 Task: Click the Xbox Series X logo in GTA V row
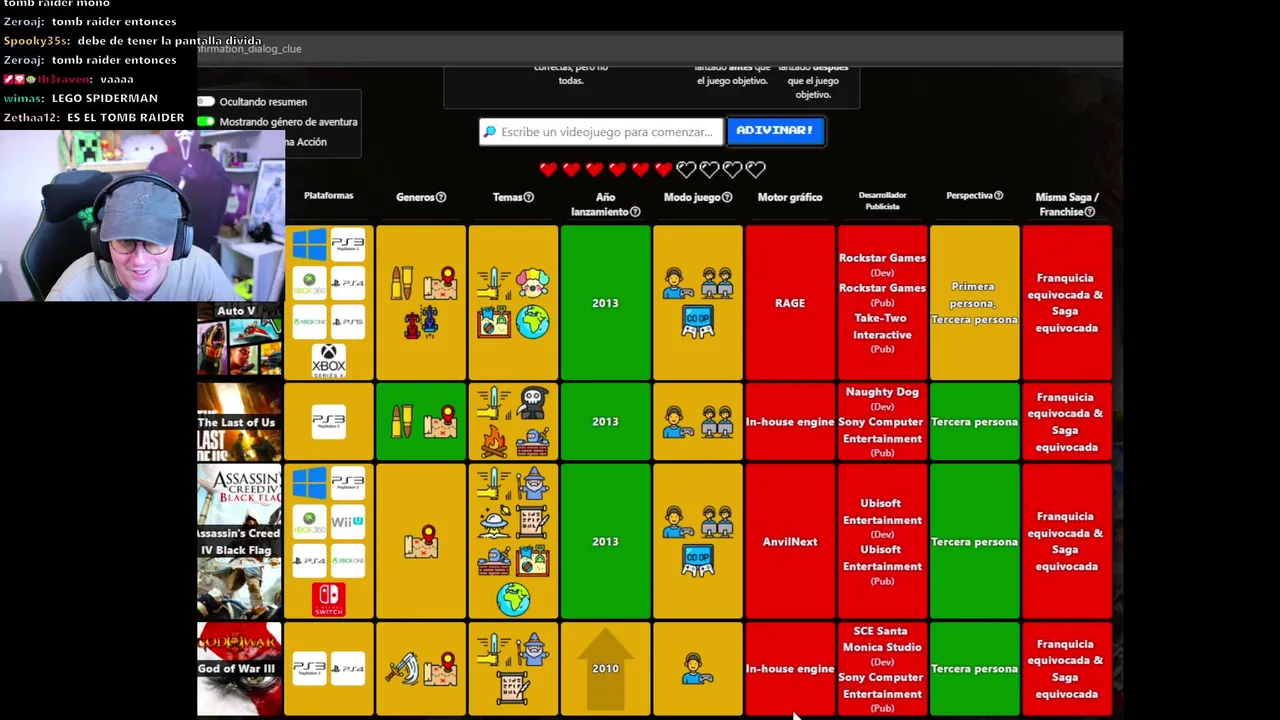pos(328,360)
